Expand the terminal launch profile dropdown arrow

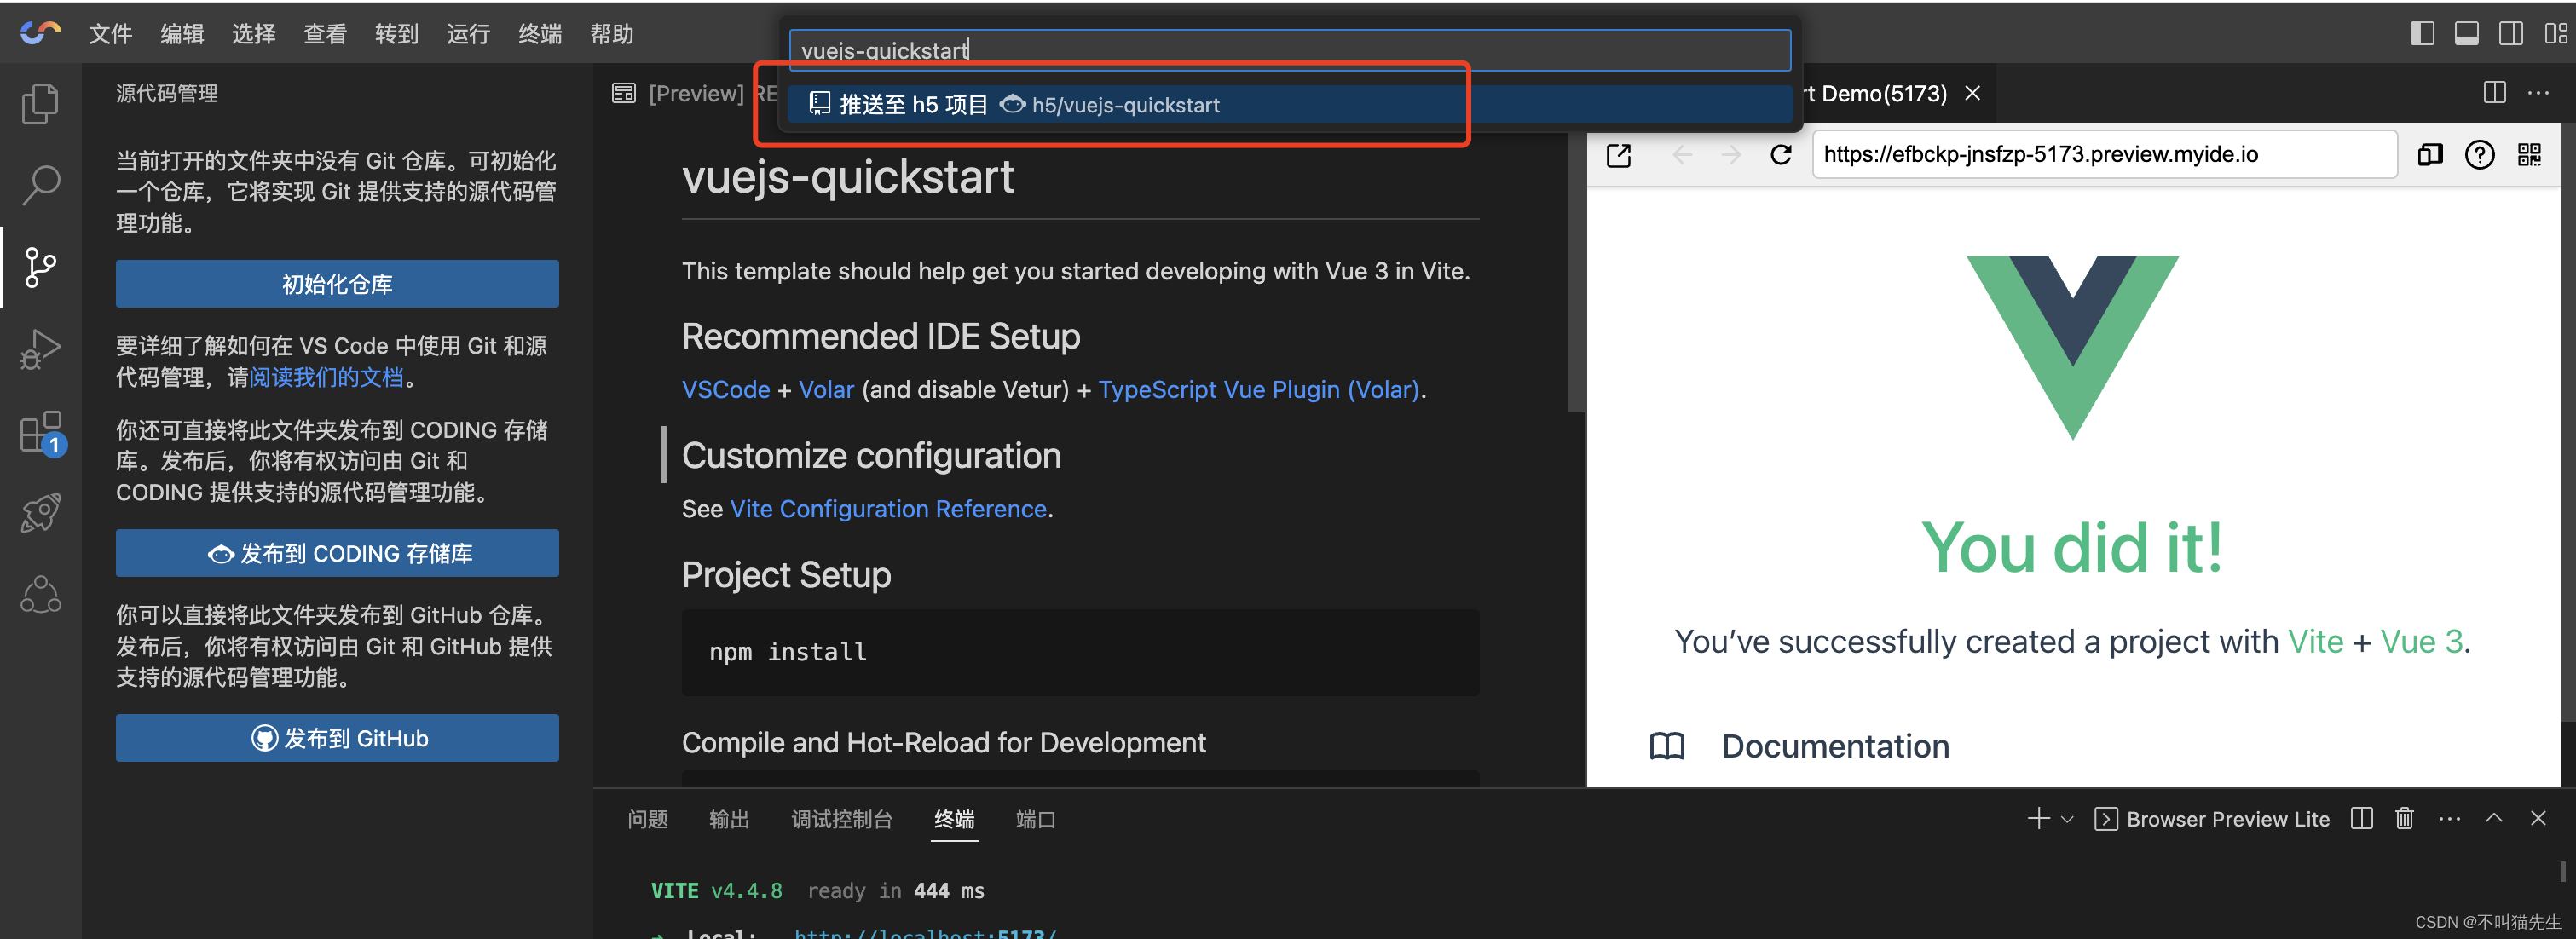[2067, 819]
